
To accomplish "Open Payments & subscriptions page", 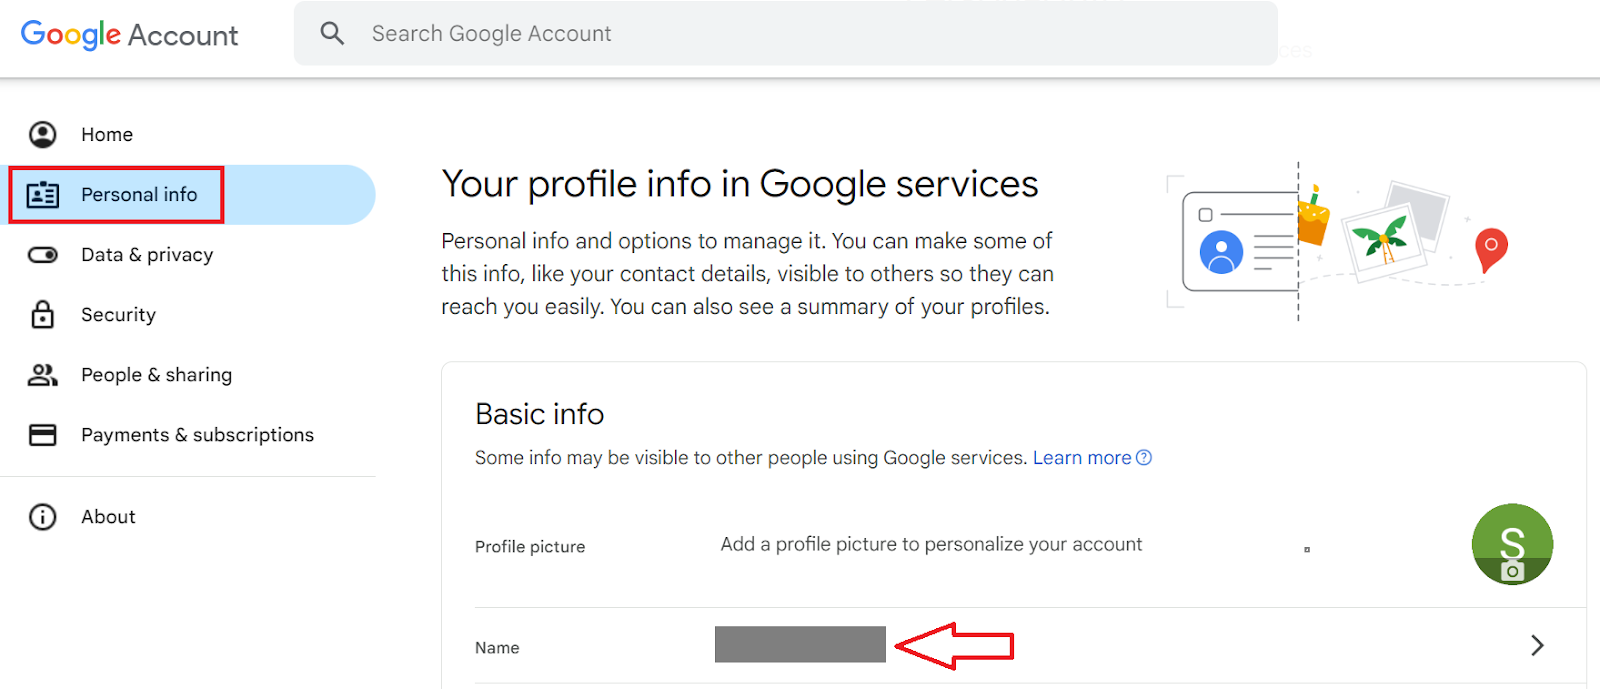I will pyautogui.click(x=197, y=435).
